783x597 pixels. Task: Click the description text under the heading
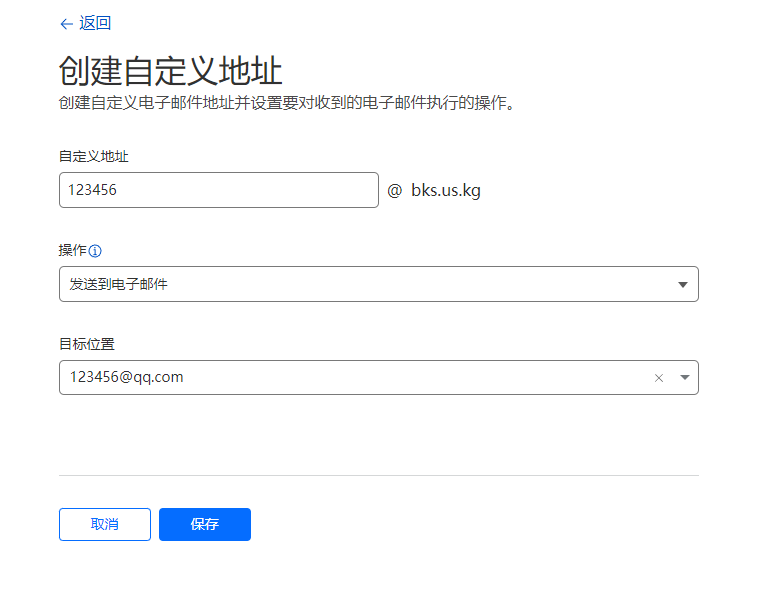288,103
